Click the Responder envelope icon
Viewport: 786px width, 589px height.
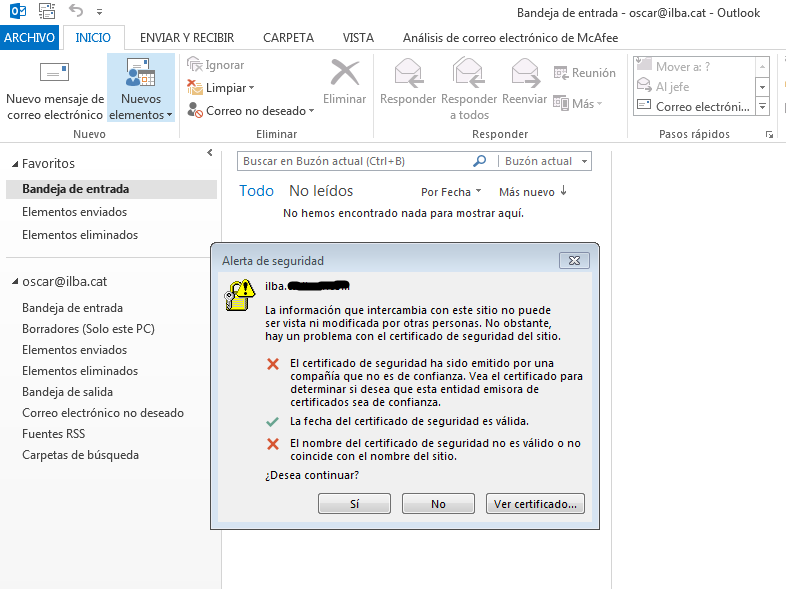pyautogui.click(x=409, y=72)
